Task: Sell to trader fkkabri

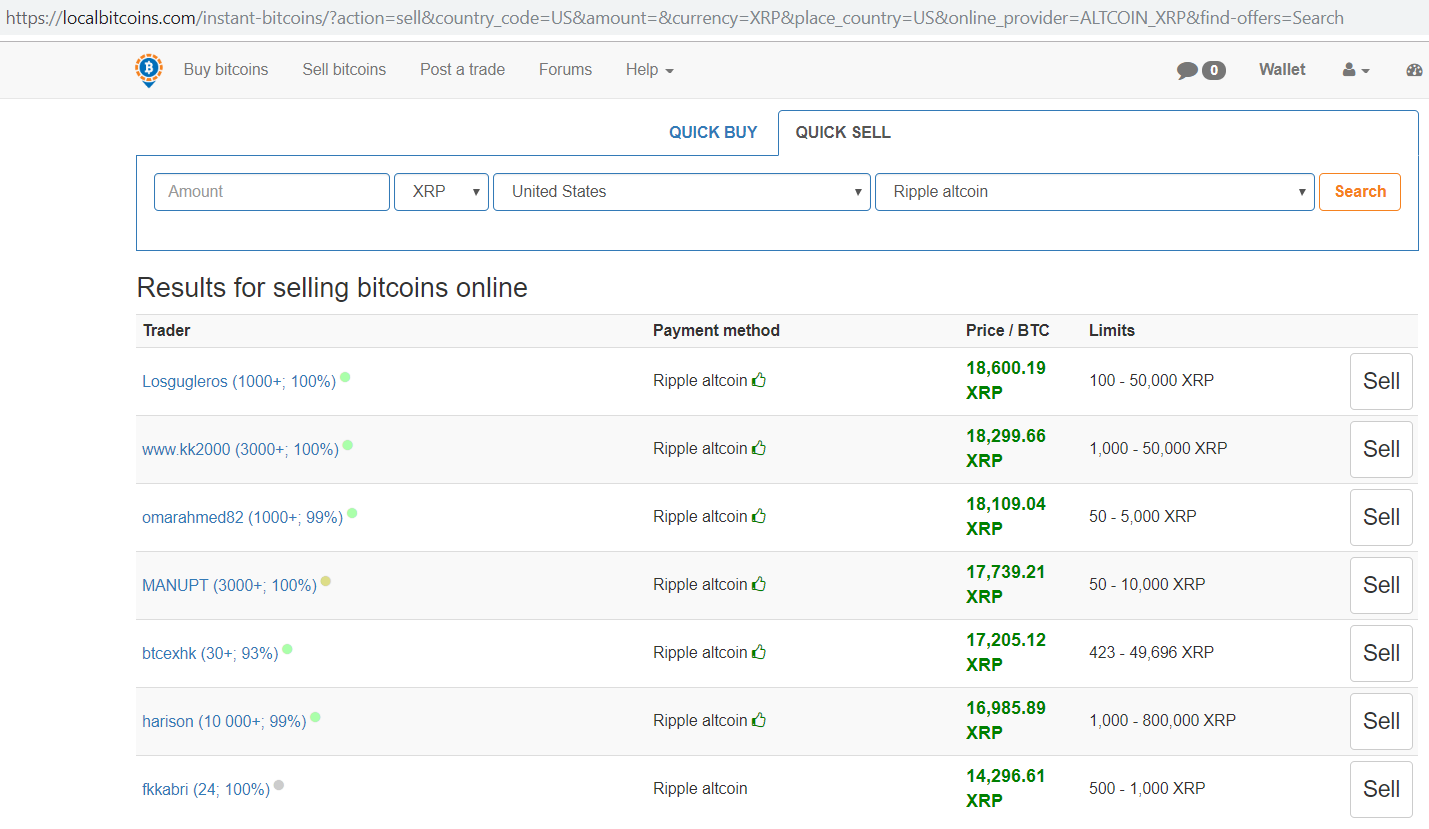Action: [x=1381, y=789]
